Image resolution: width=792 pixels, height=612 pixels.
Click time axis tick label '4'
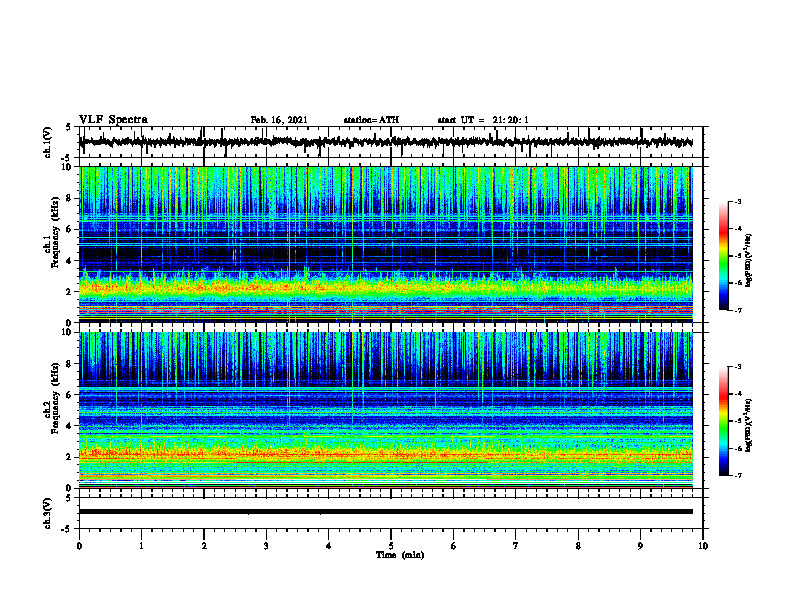[x=329, y=546]
